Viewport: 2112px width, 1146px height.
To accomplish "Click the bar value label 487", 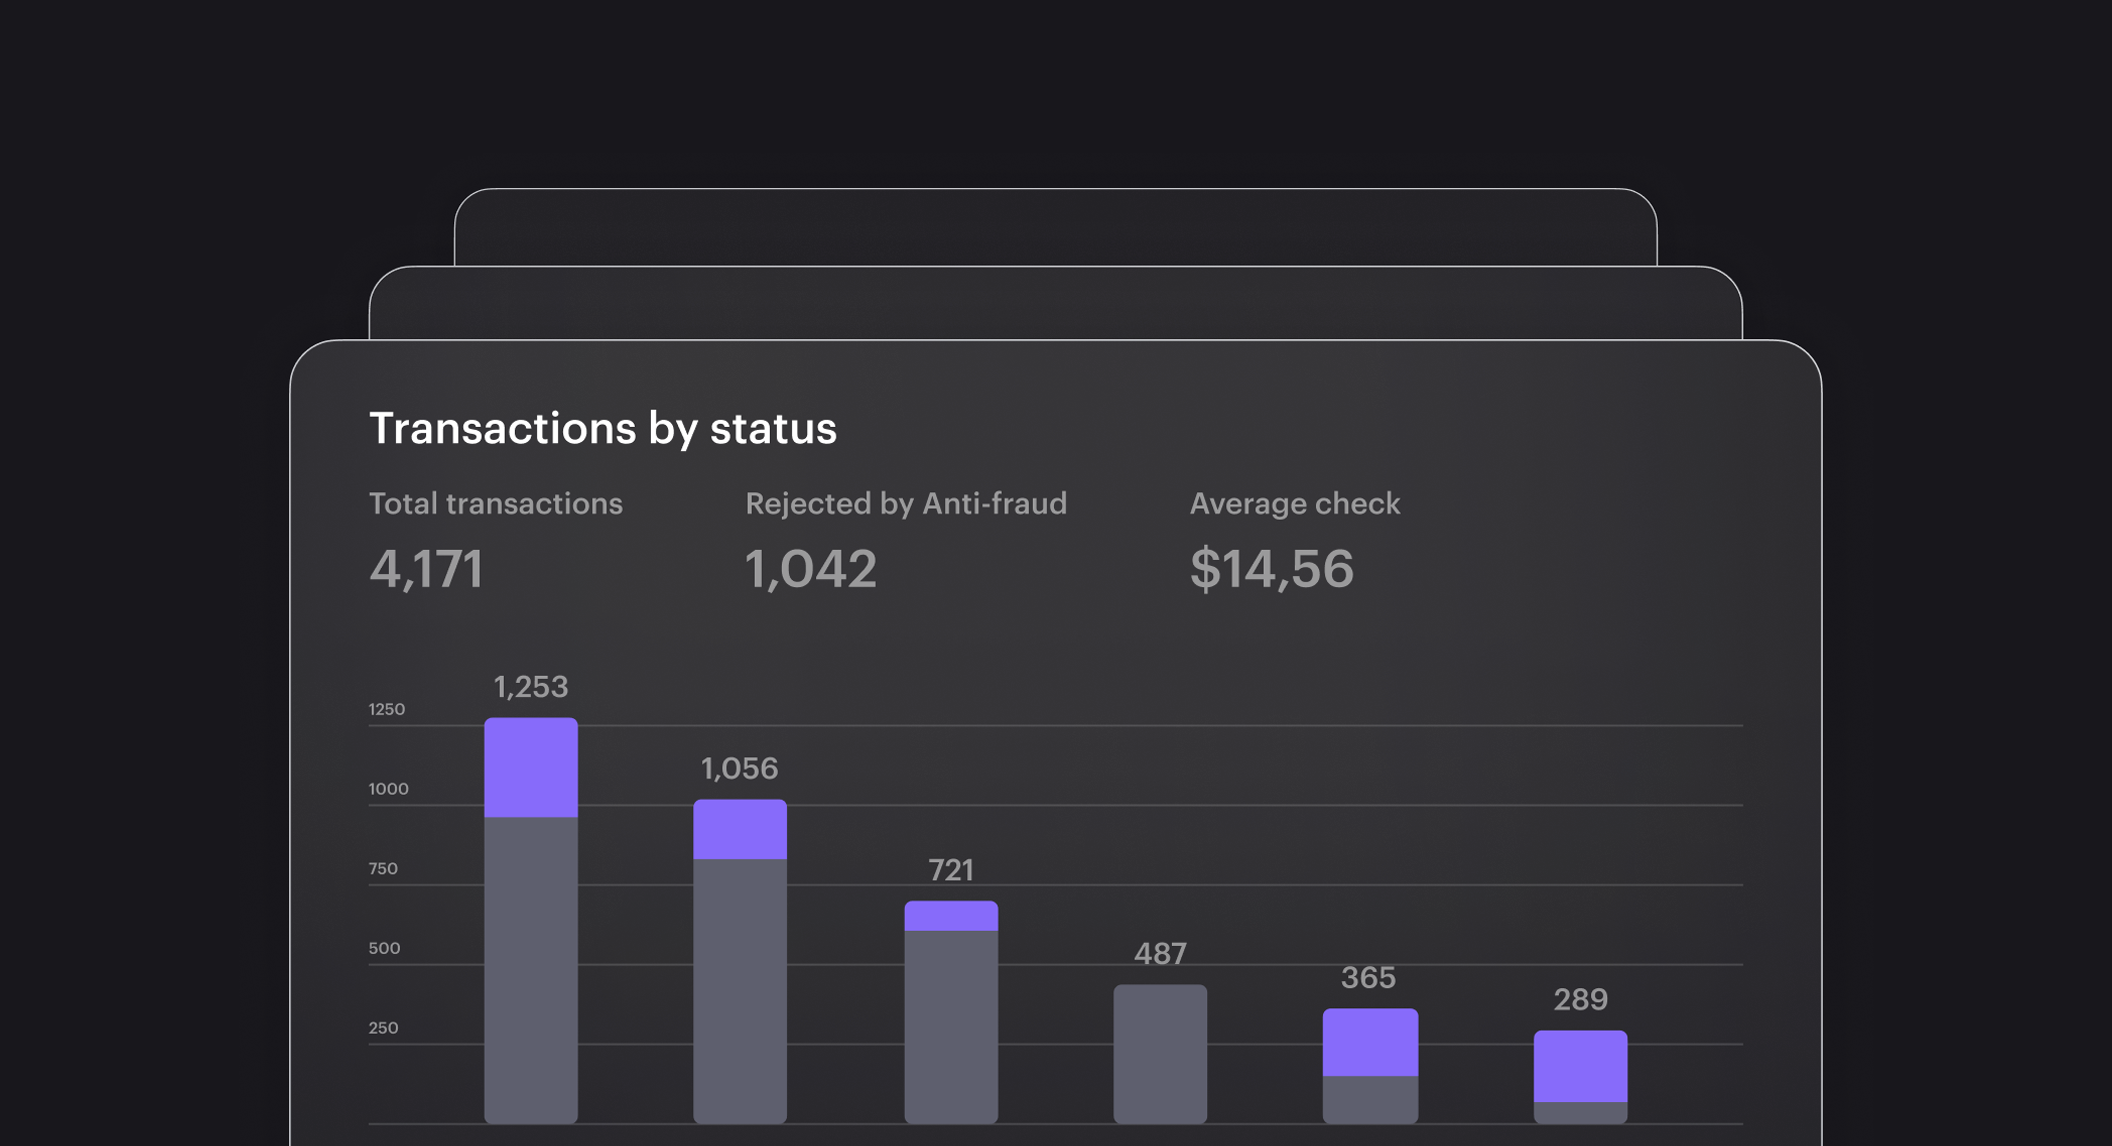I will (1160, 954).
